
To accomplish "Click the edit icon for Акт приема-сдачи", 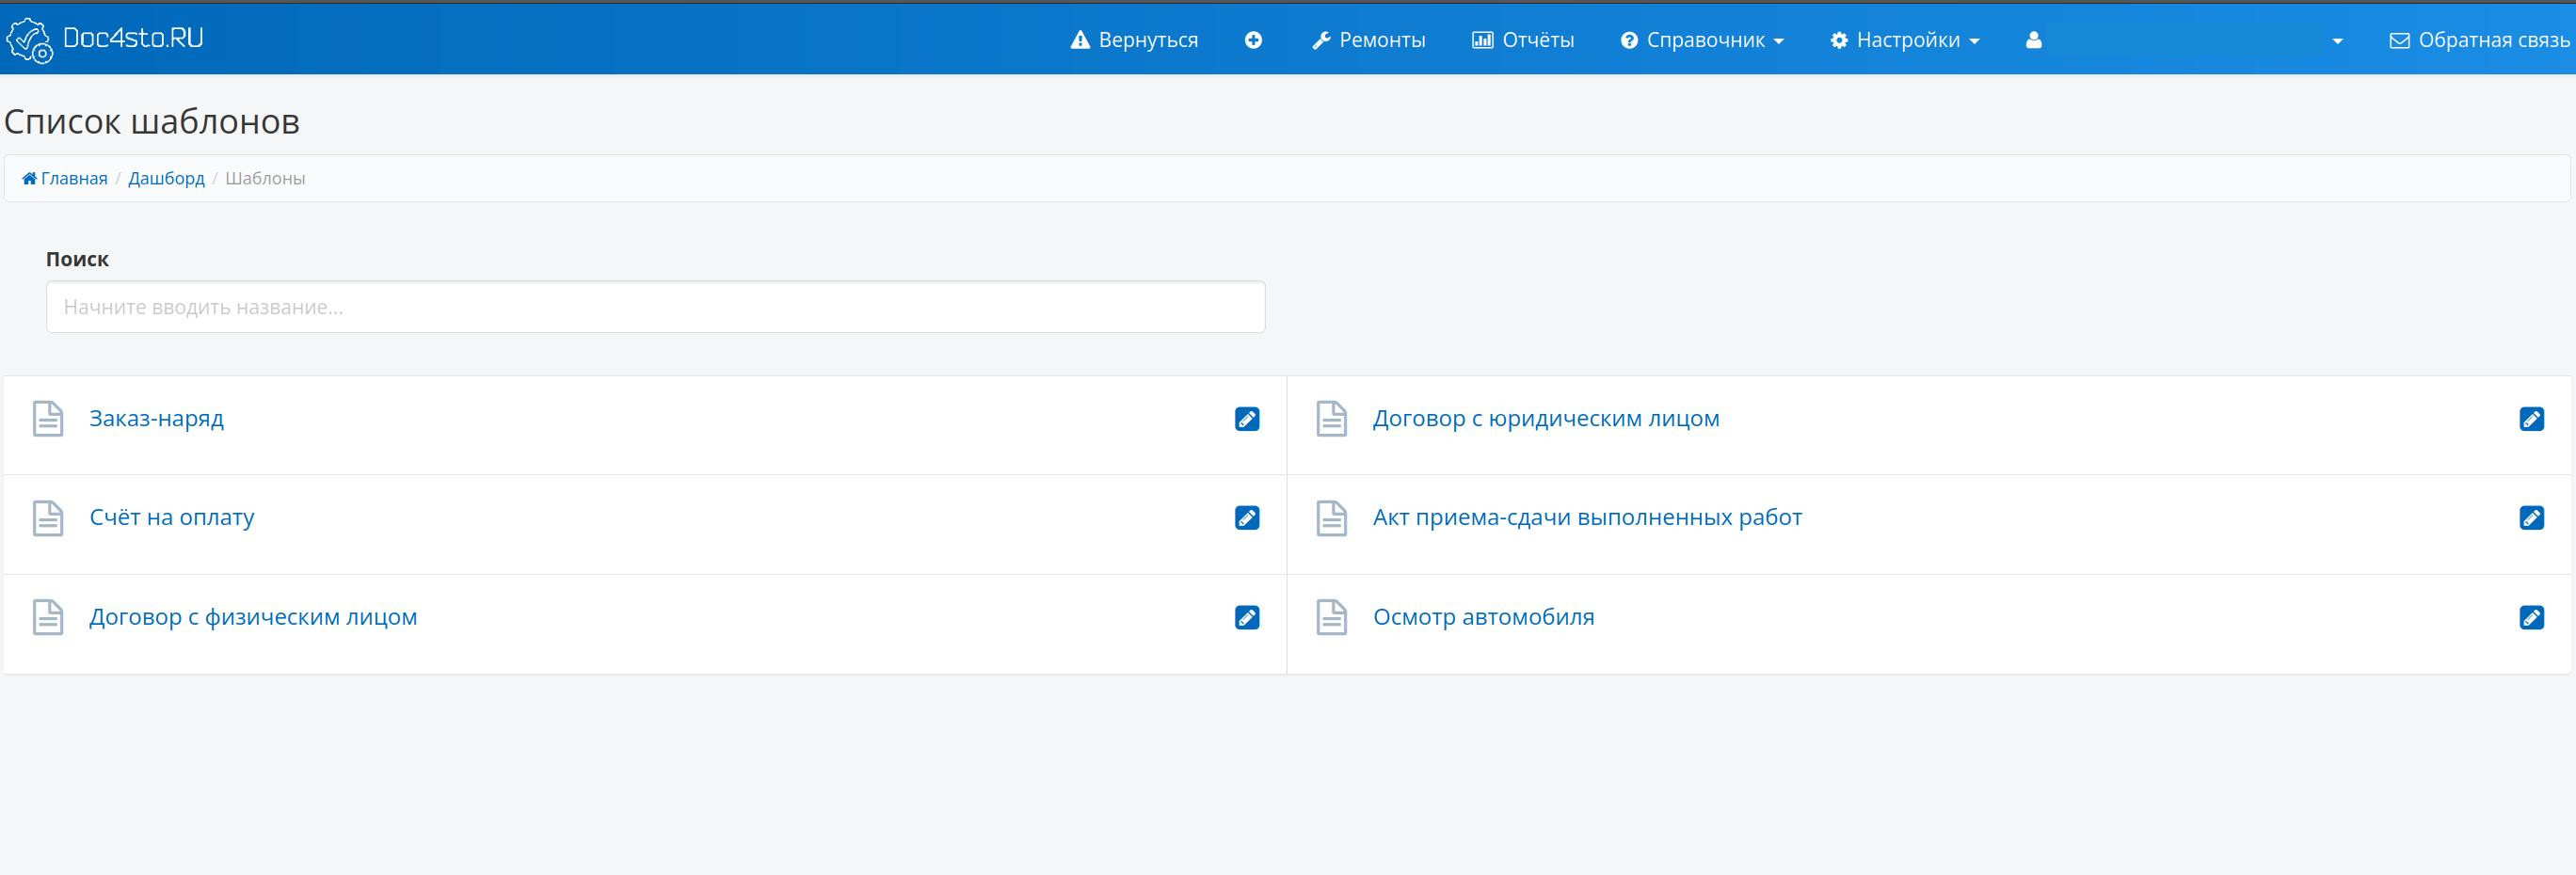I will point(2533,518).
